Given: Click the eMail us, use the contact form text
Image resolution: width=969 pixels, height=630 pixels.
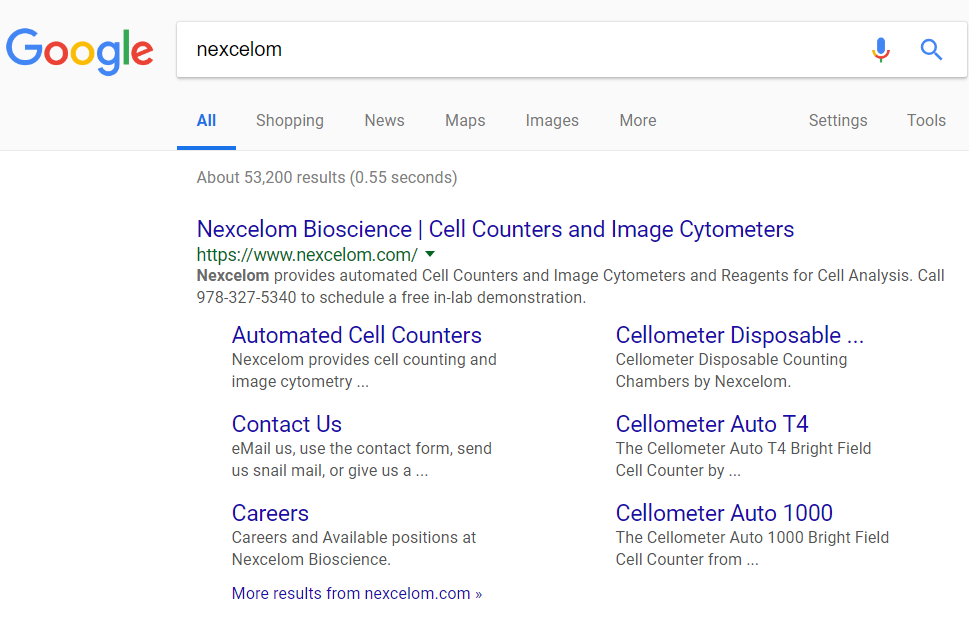Looking at the screenshot, I should point(362,459).
